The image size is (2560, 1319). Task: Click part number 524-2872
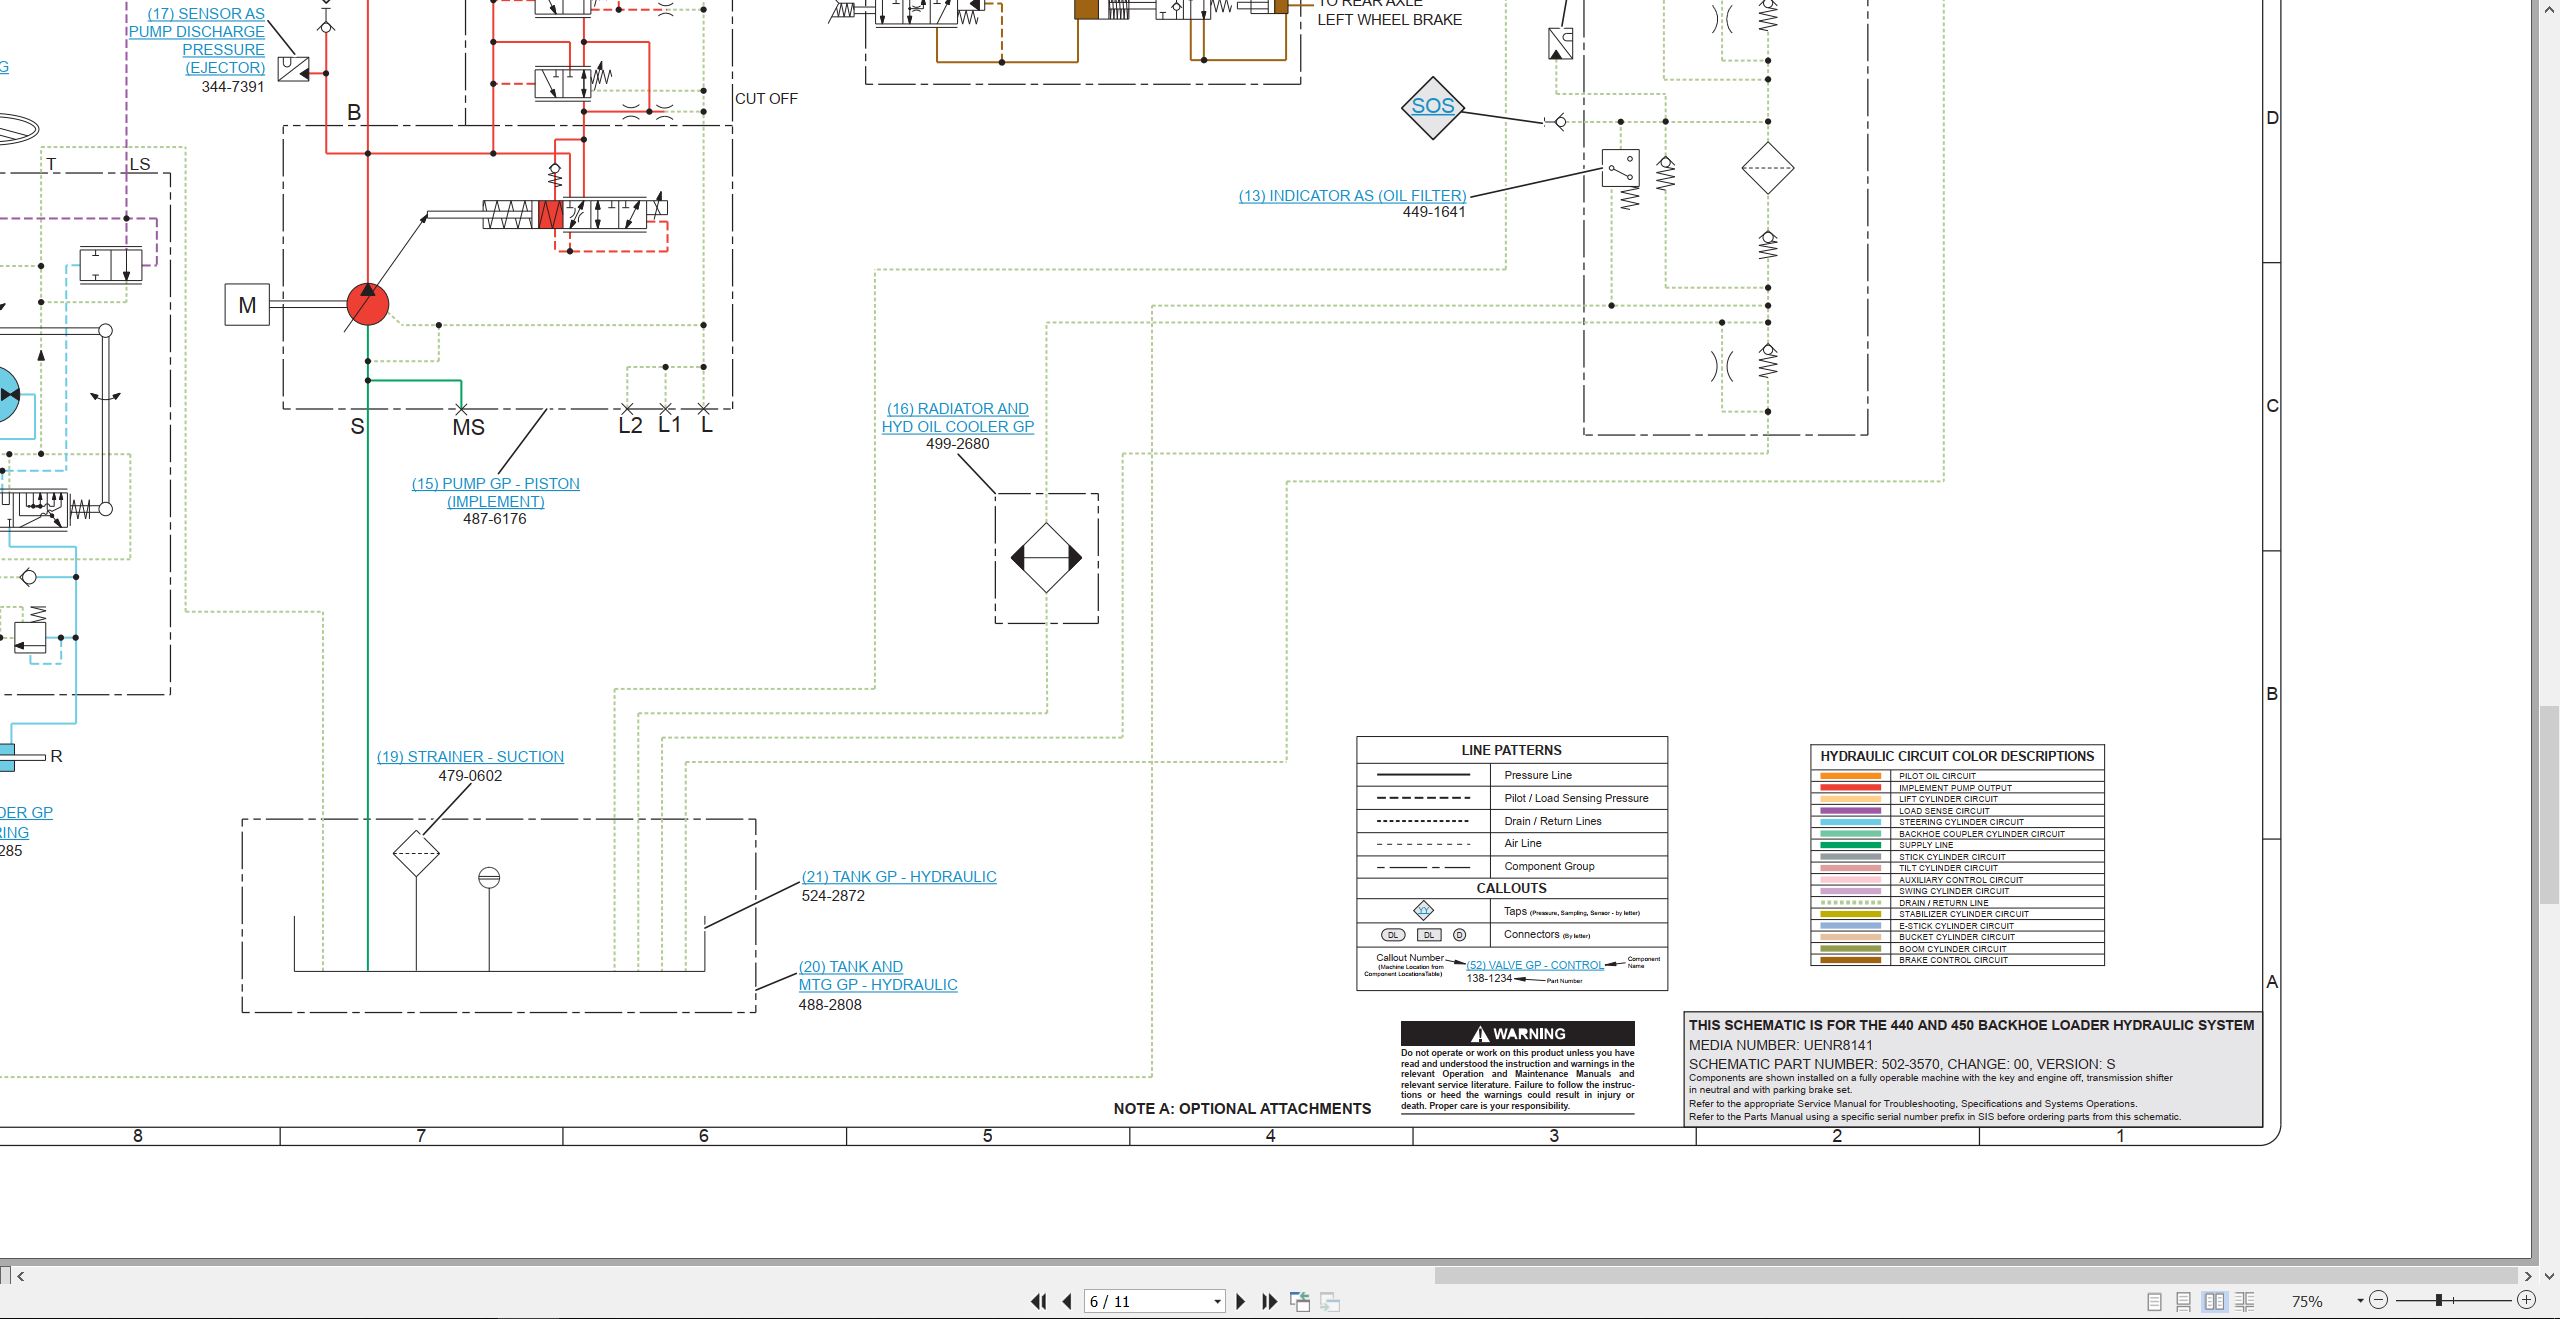(833, 896)
